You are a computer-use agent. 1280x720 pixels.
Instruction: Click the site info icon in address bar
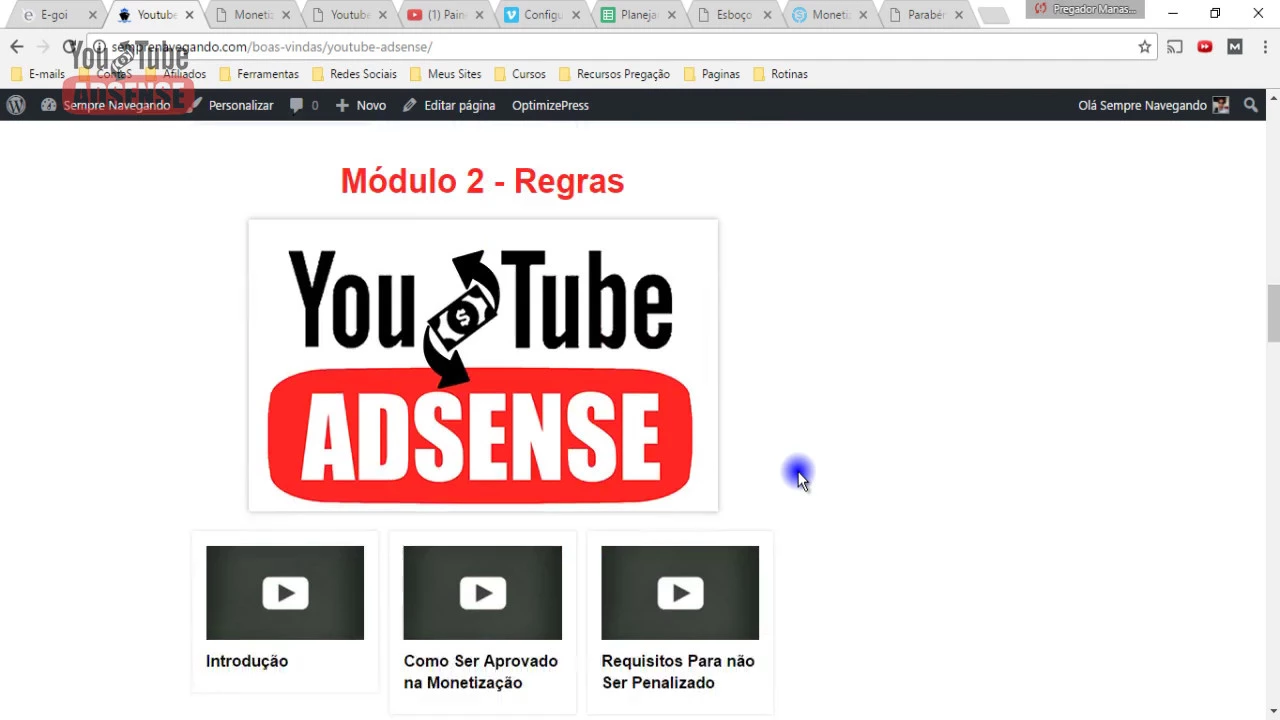click(x=99, y=47)
